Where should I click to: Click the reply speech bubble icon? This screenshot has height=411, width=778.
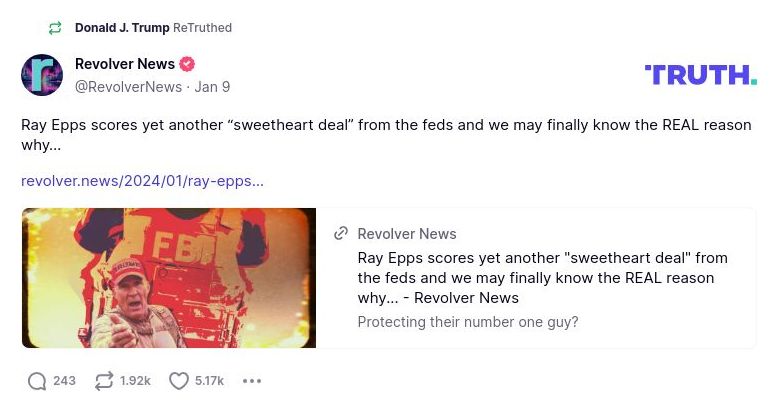(37, 381)
